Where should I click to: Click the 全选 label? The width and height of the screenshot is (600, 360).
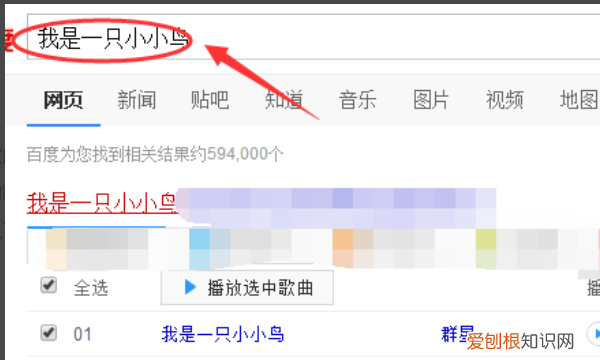(x=91, y=288)
